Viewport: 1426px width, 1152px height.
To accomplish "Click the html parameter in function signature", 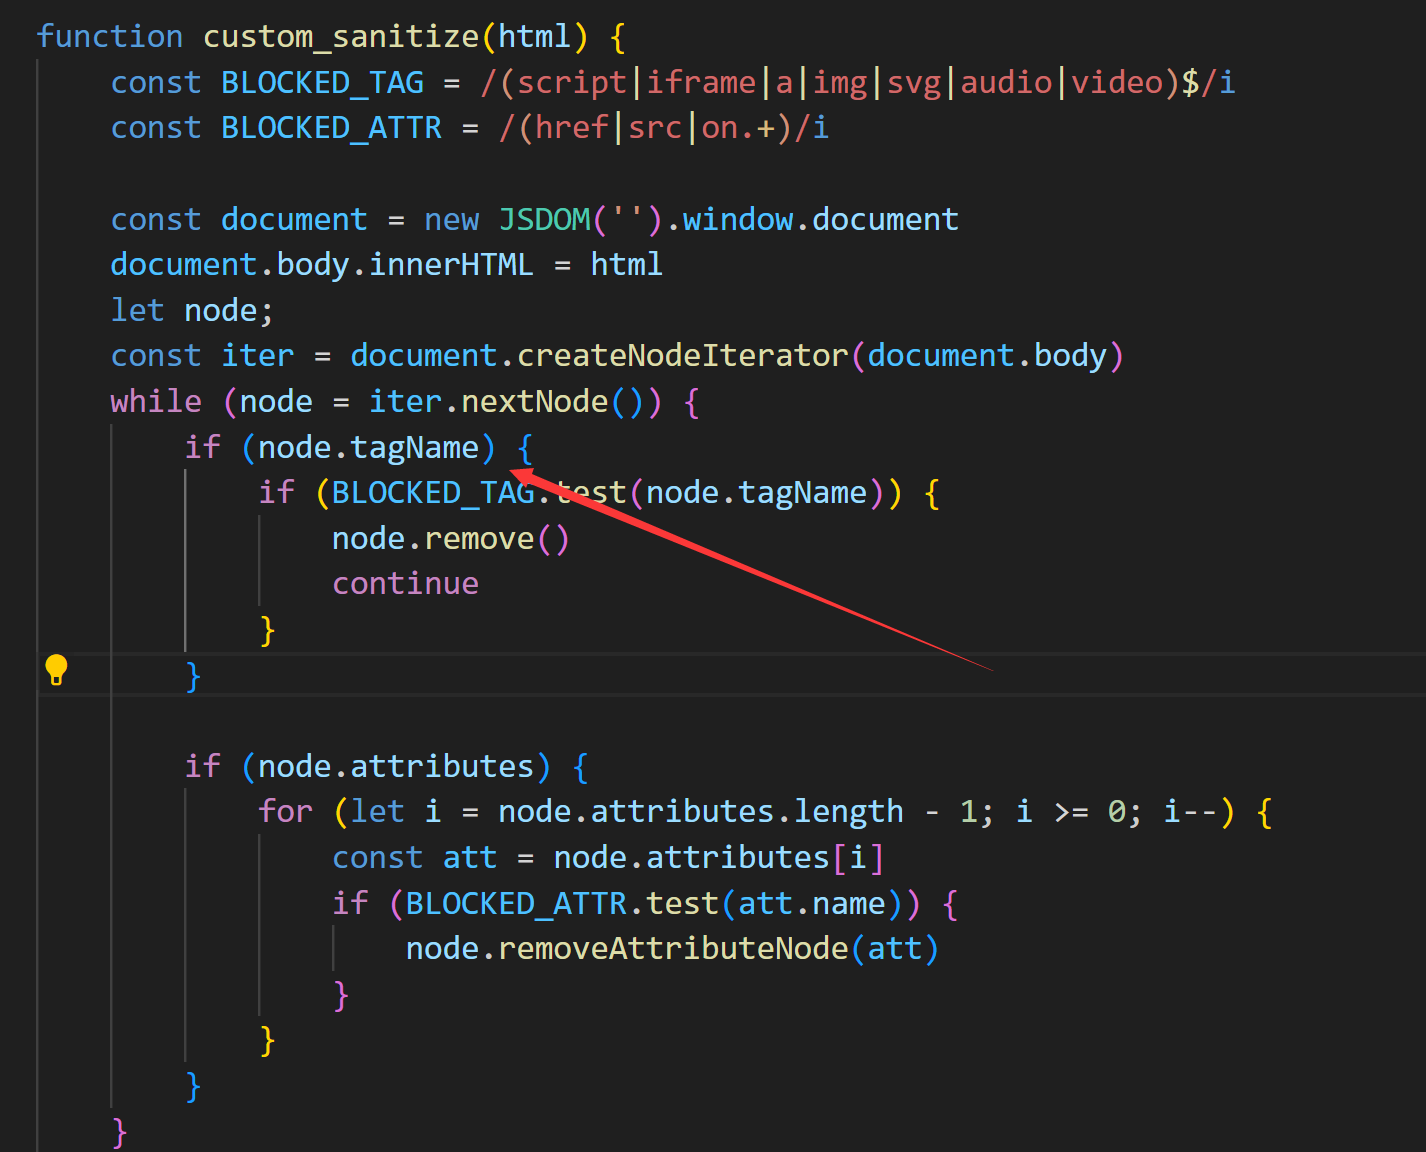I will [535, 37].
